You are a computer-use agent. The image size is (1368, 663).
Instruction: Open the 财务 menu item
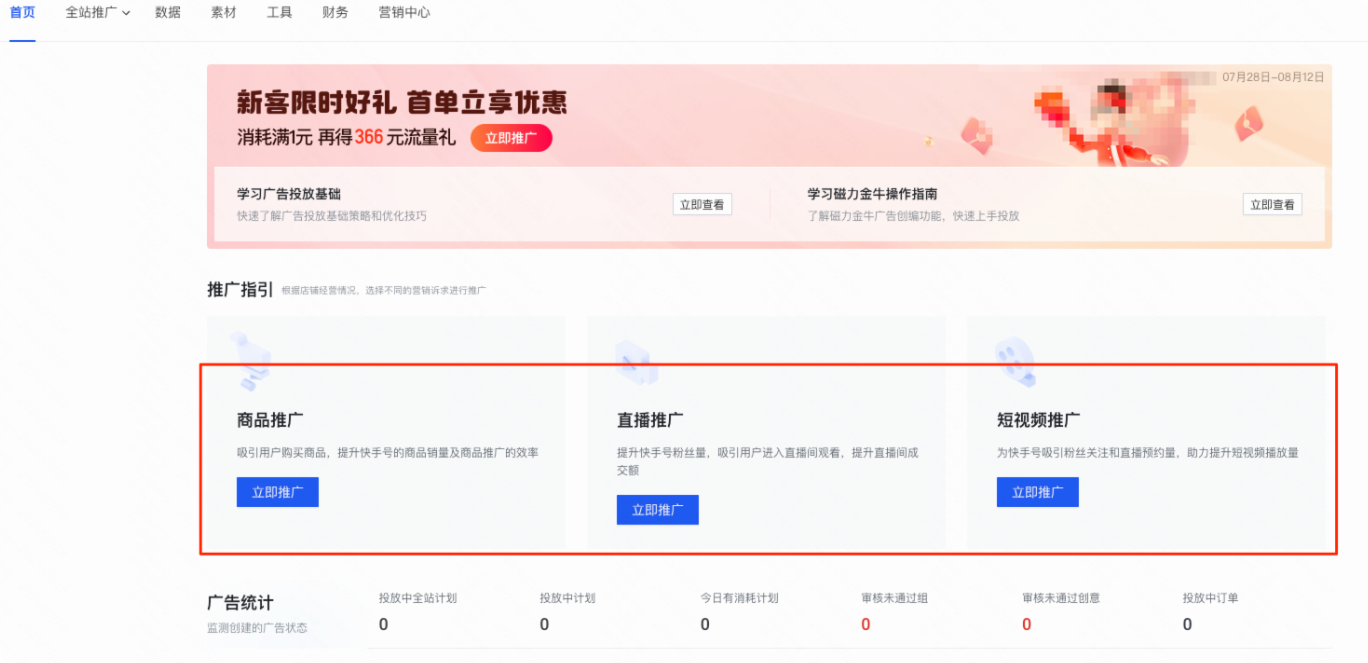click(x=336, y=13)
